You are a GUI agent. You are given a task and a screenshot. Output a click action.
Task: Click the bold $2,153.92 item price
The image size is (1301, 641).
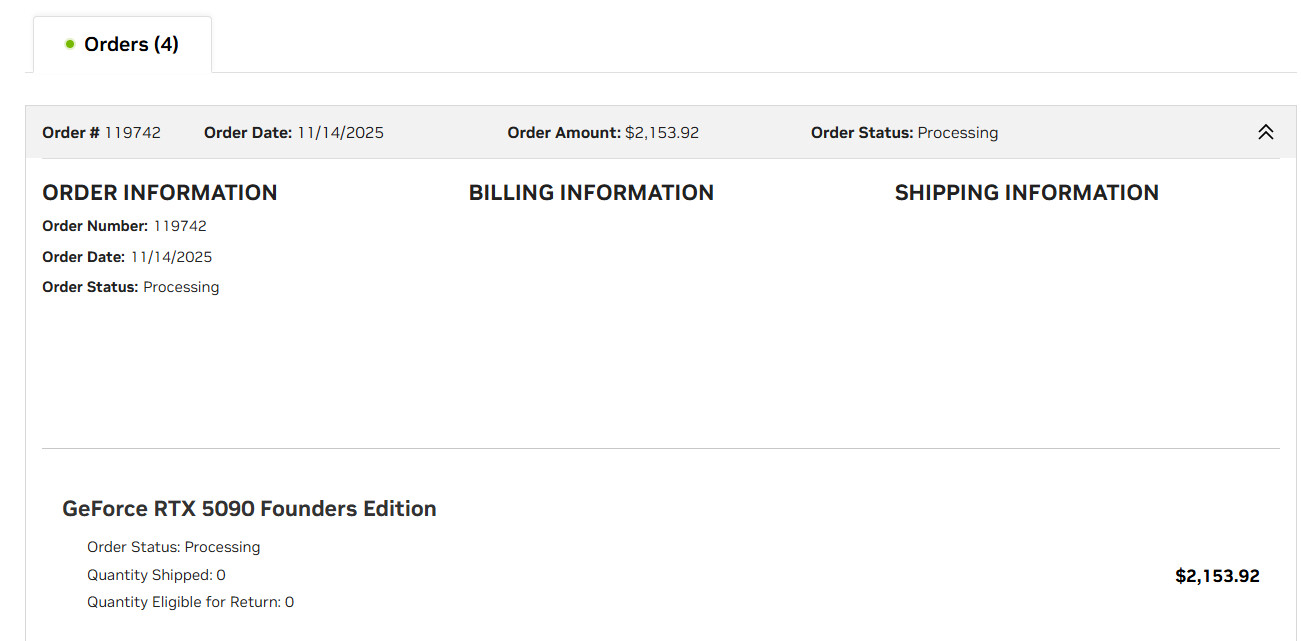[1216, 576]
